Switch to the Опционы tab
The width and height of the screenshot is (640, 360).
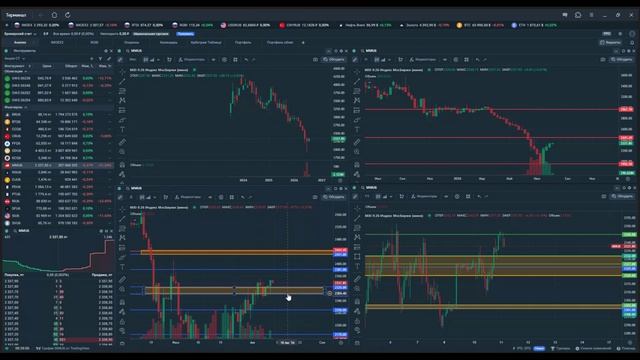coord(131,42)
